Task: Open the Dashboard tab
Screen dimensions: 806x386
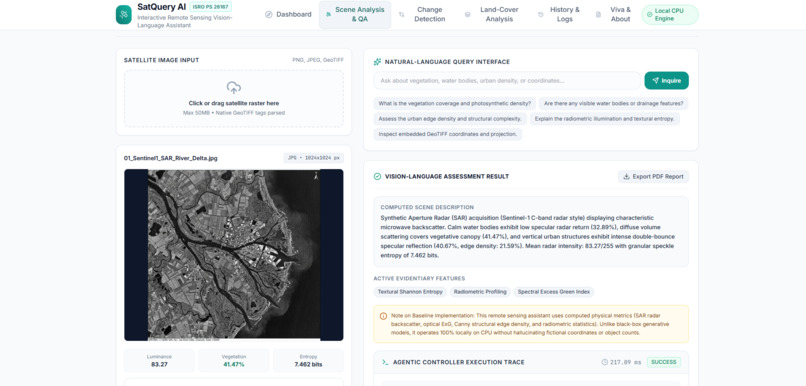Action: pos(288,14)
